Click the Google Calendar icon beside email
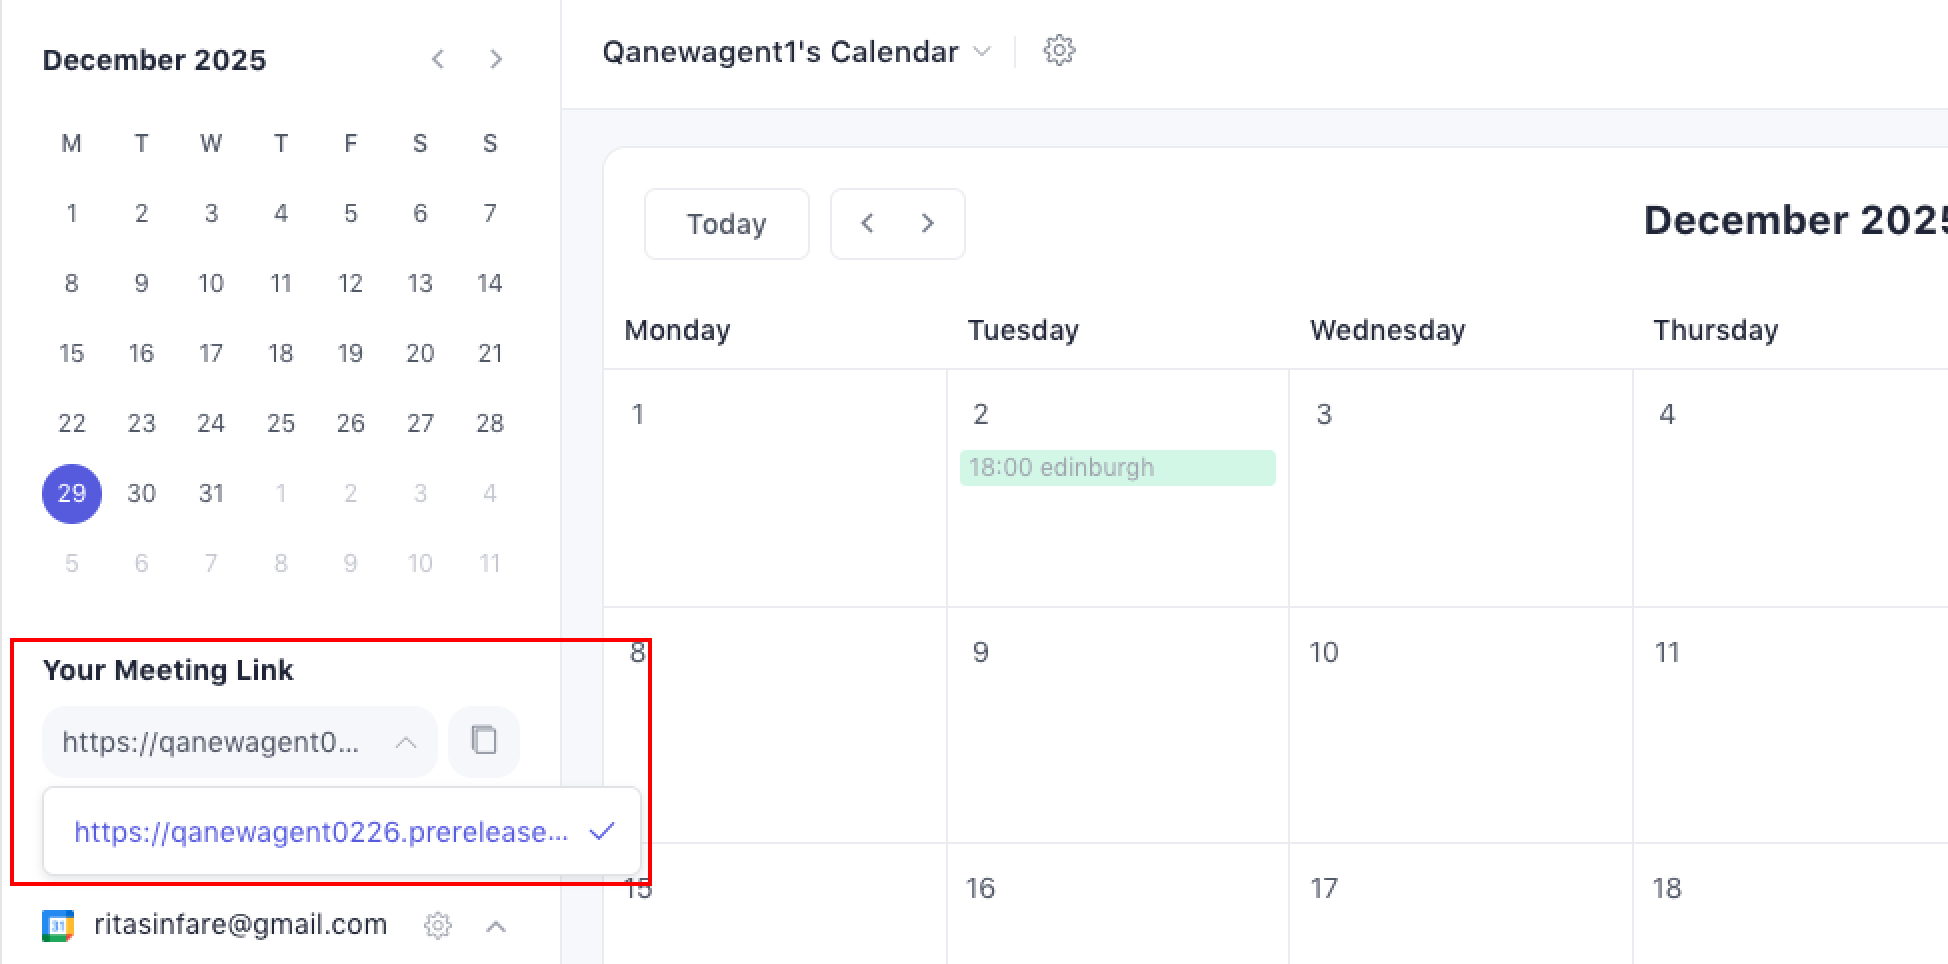The image size is (1948, 964). pos(58,925)
